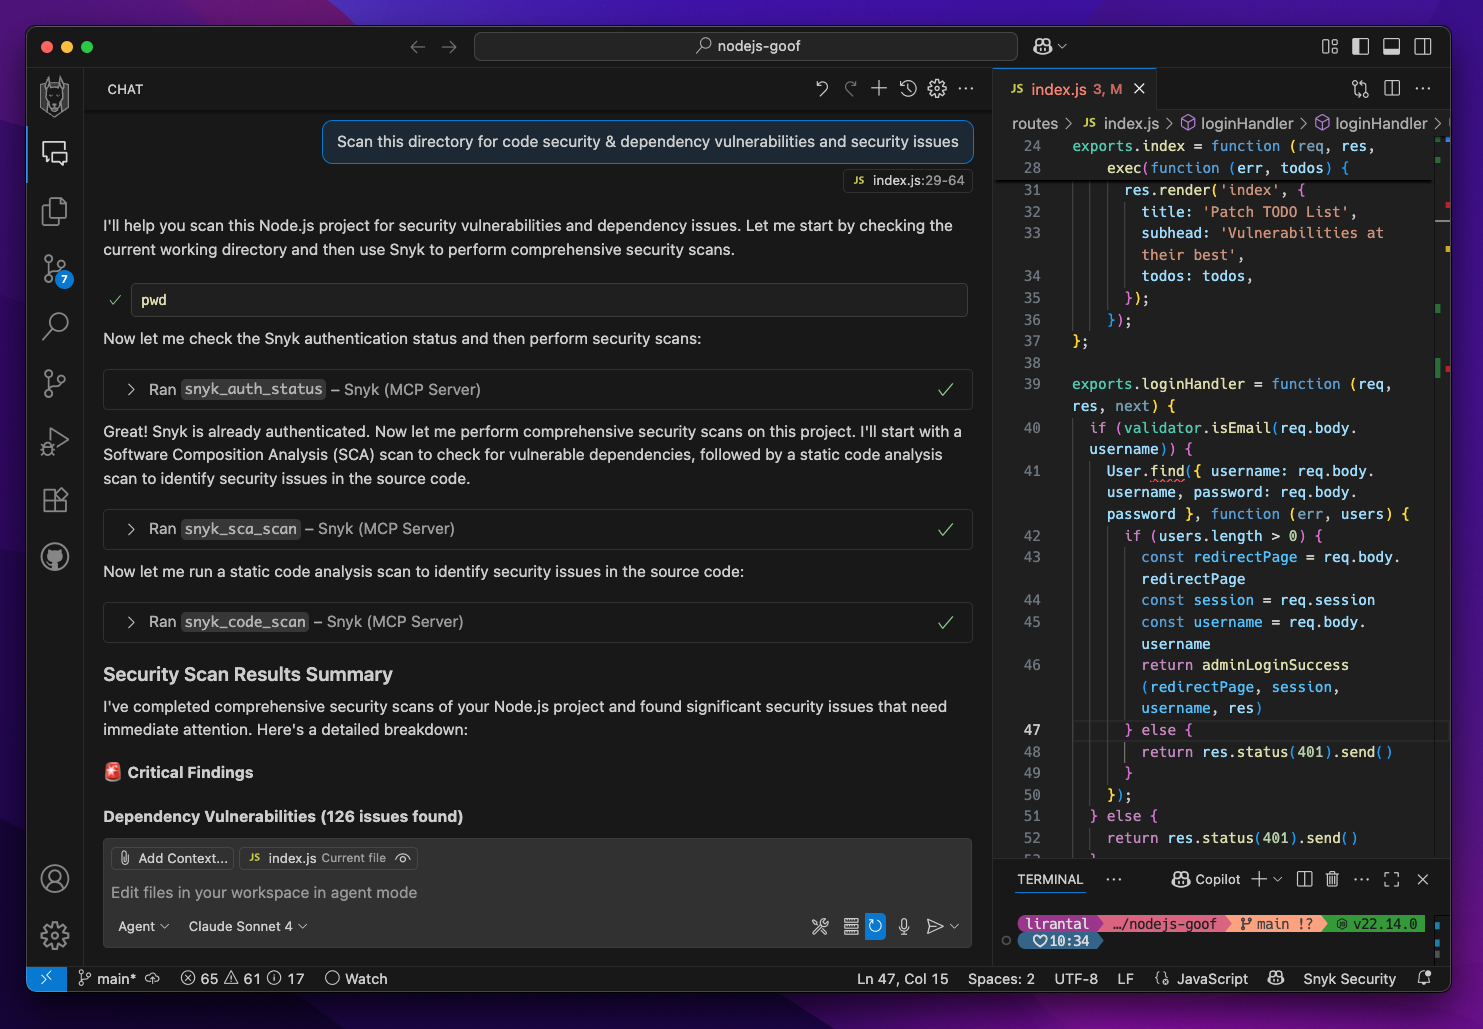
Task: Toggle index.js current file context visibility
Action: (x=403, y=858)
